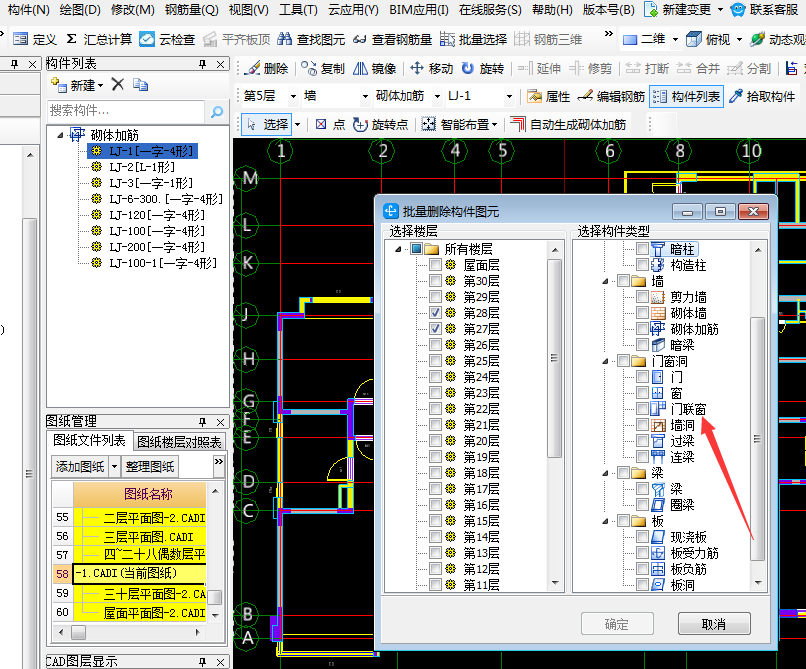
Task: Open 编辑钢筋 edit rebar tool
Action: click(x=612, y=96)
